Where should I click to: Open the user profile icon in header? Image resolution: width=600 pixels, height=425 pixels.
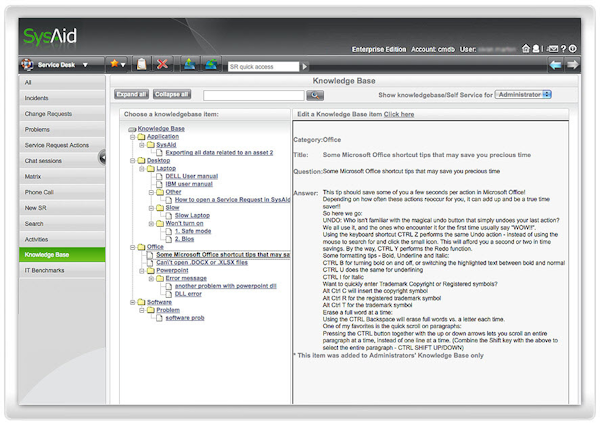pos(536,49)
